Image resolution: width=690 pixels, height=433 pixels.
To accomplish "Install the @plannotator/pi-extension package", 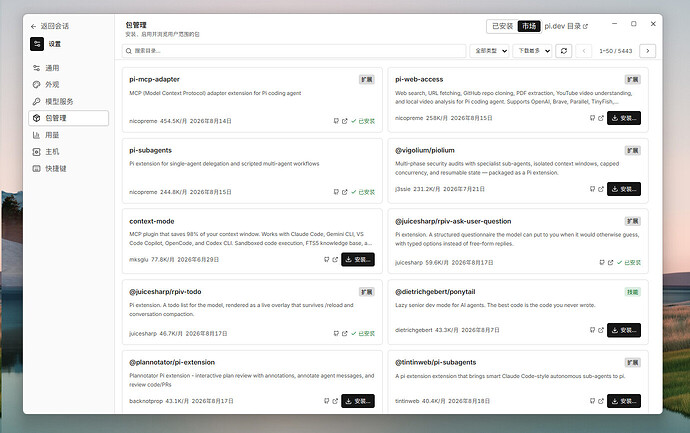I will pyautogui.click(x=358, y=401).
